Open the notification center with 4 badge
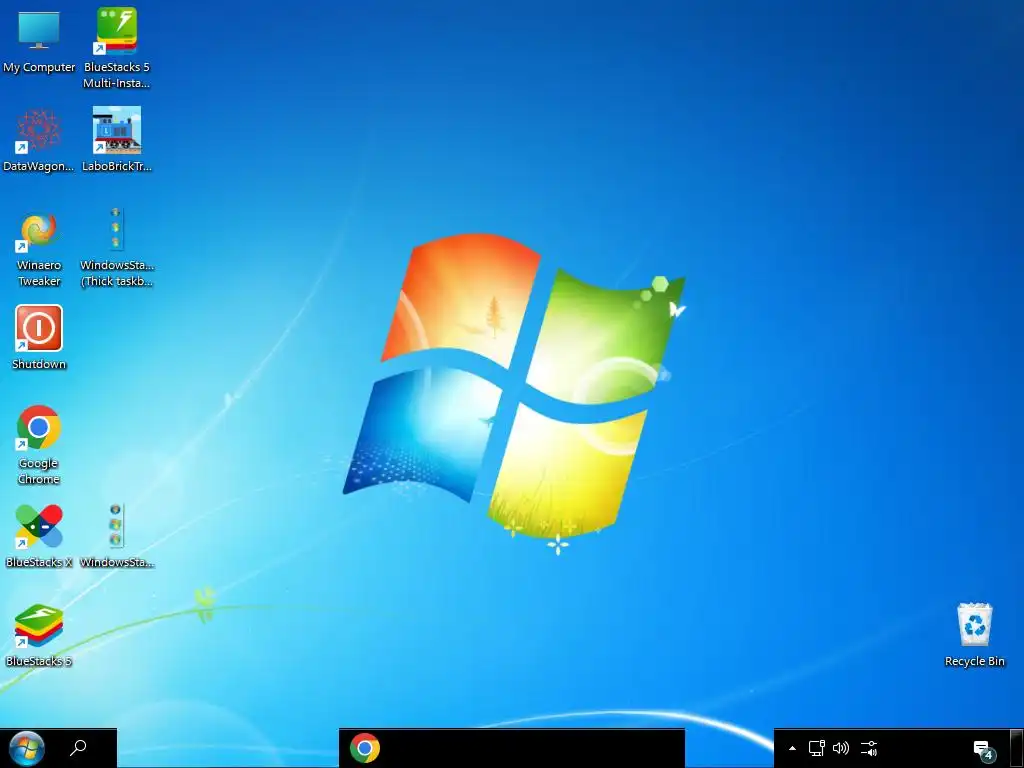The width and height of the screenshot is (1024, 768). (984, 750)
